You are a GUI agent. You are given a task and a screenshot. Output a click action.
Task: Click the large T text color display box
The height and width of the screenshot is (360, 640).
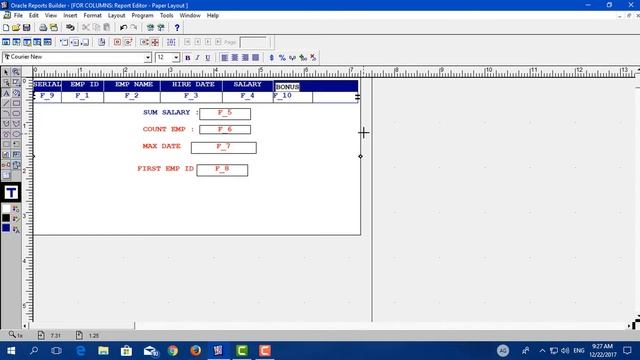point(11,193)
